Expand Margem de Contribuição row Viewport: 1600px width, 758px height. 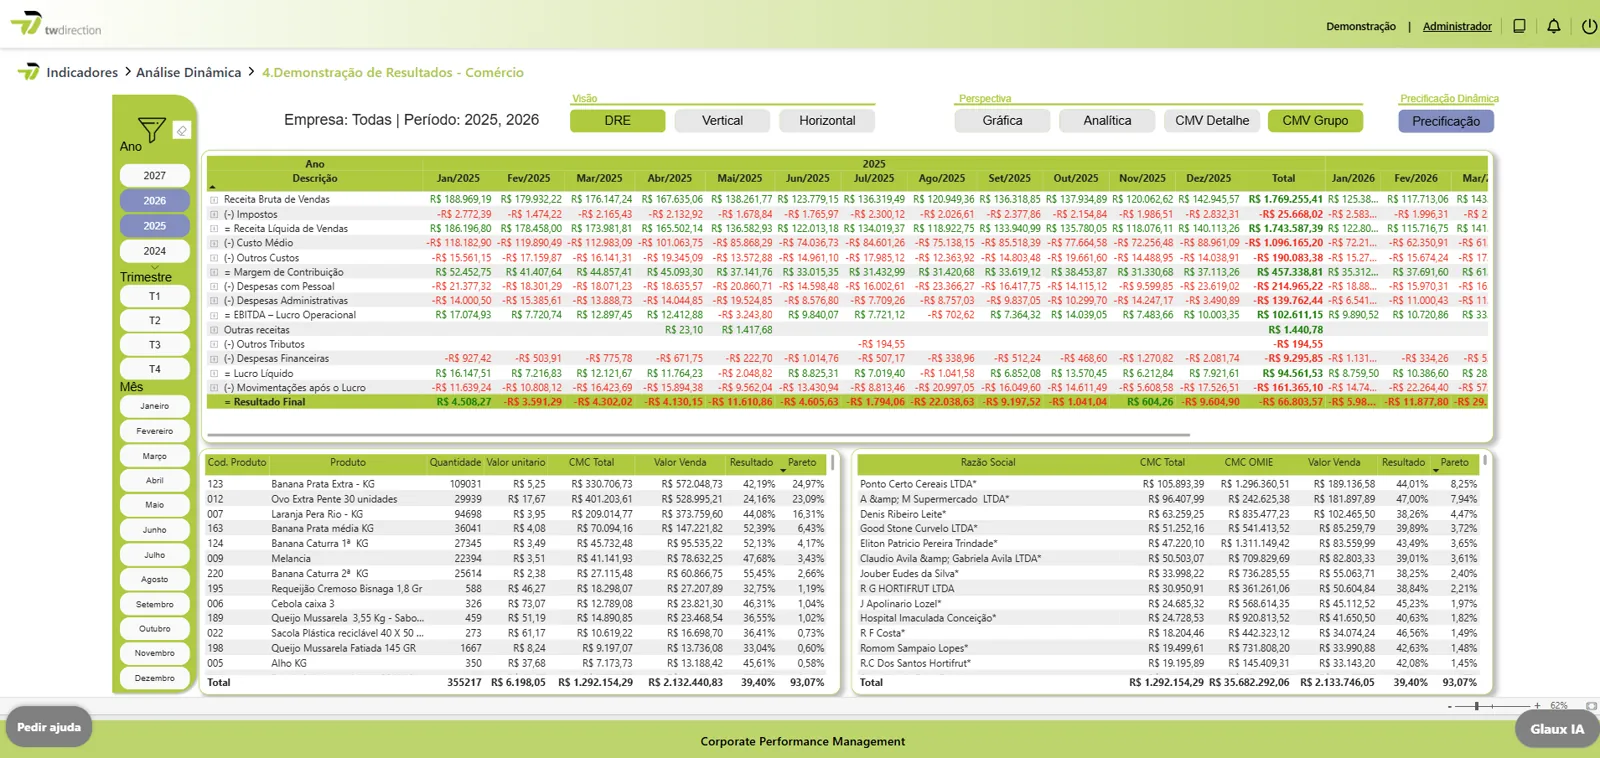click(x=214, y=272)
